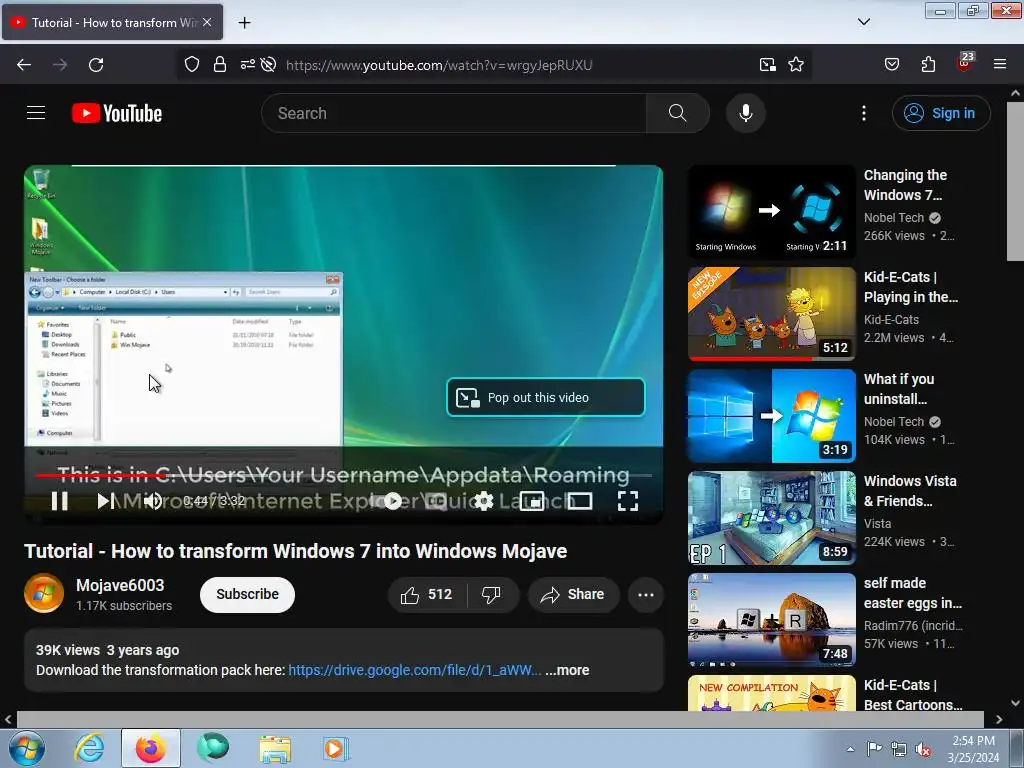The height and width of the screenshot is (768, 1024).
Task: Open uBlock extension icon with badge 23
Action: [965, 63]
